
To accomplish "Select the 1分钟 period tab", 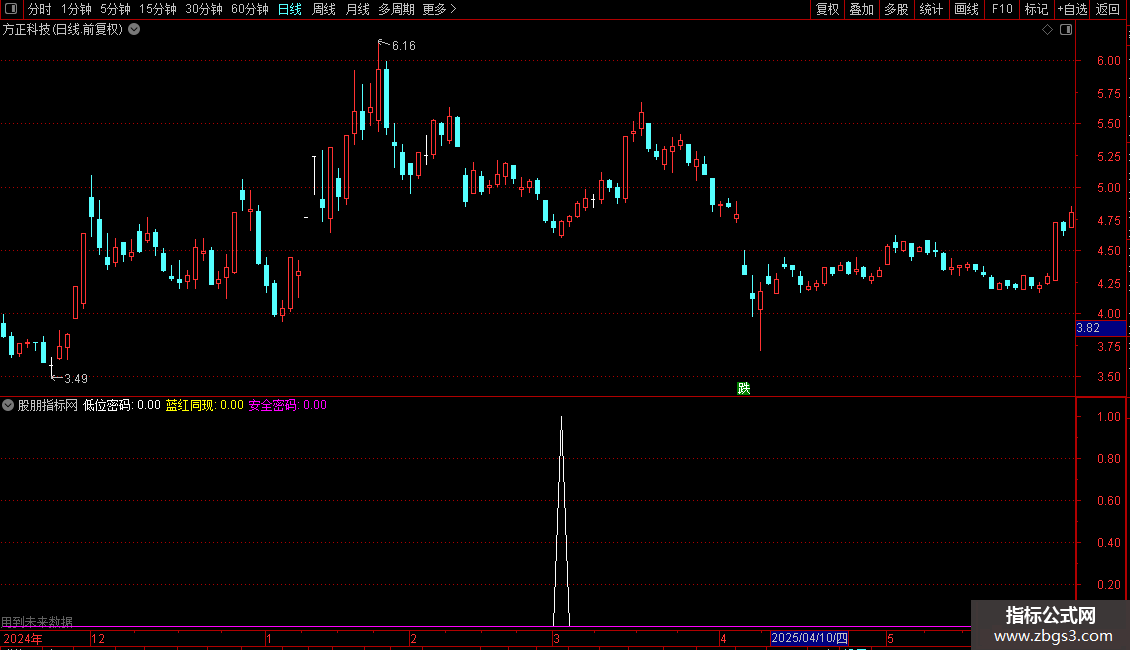I will pyautogui.click(x=76, y=9).
